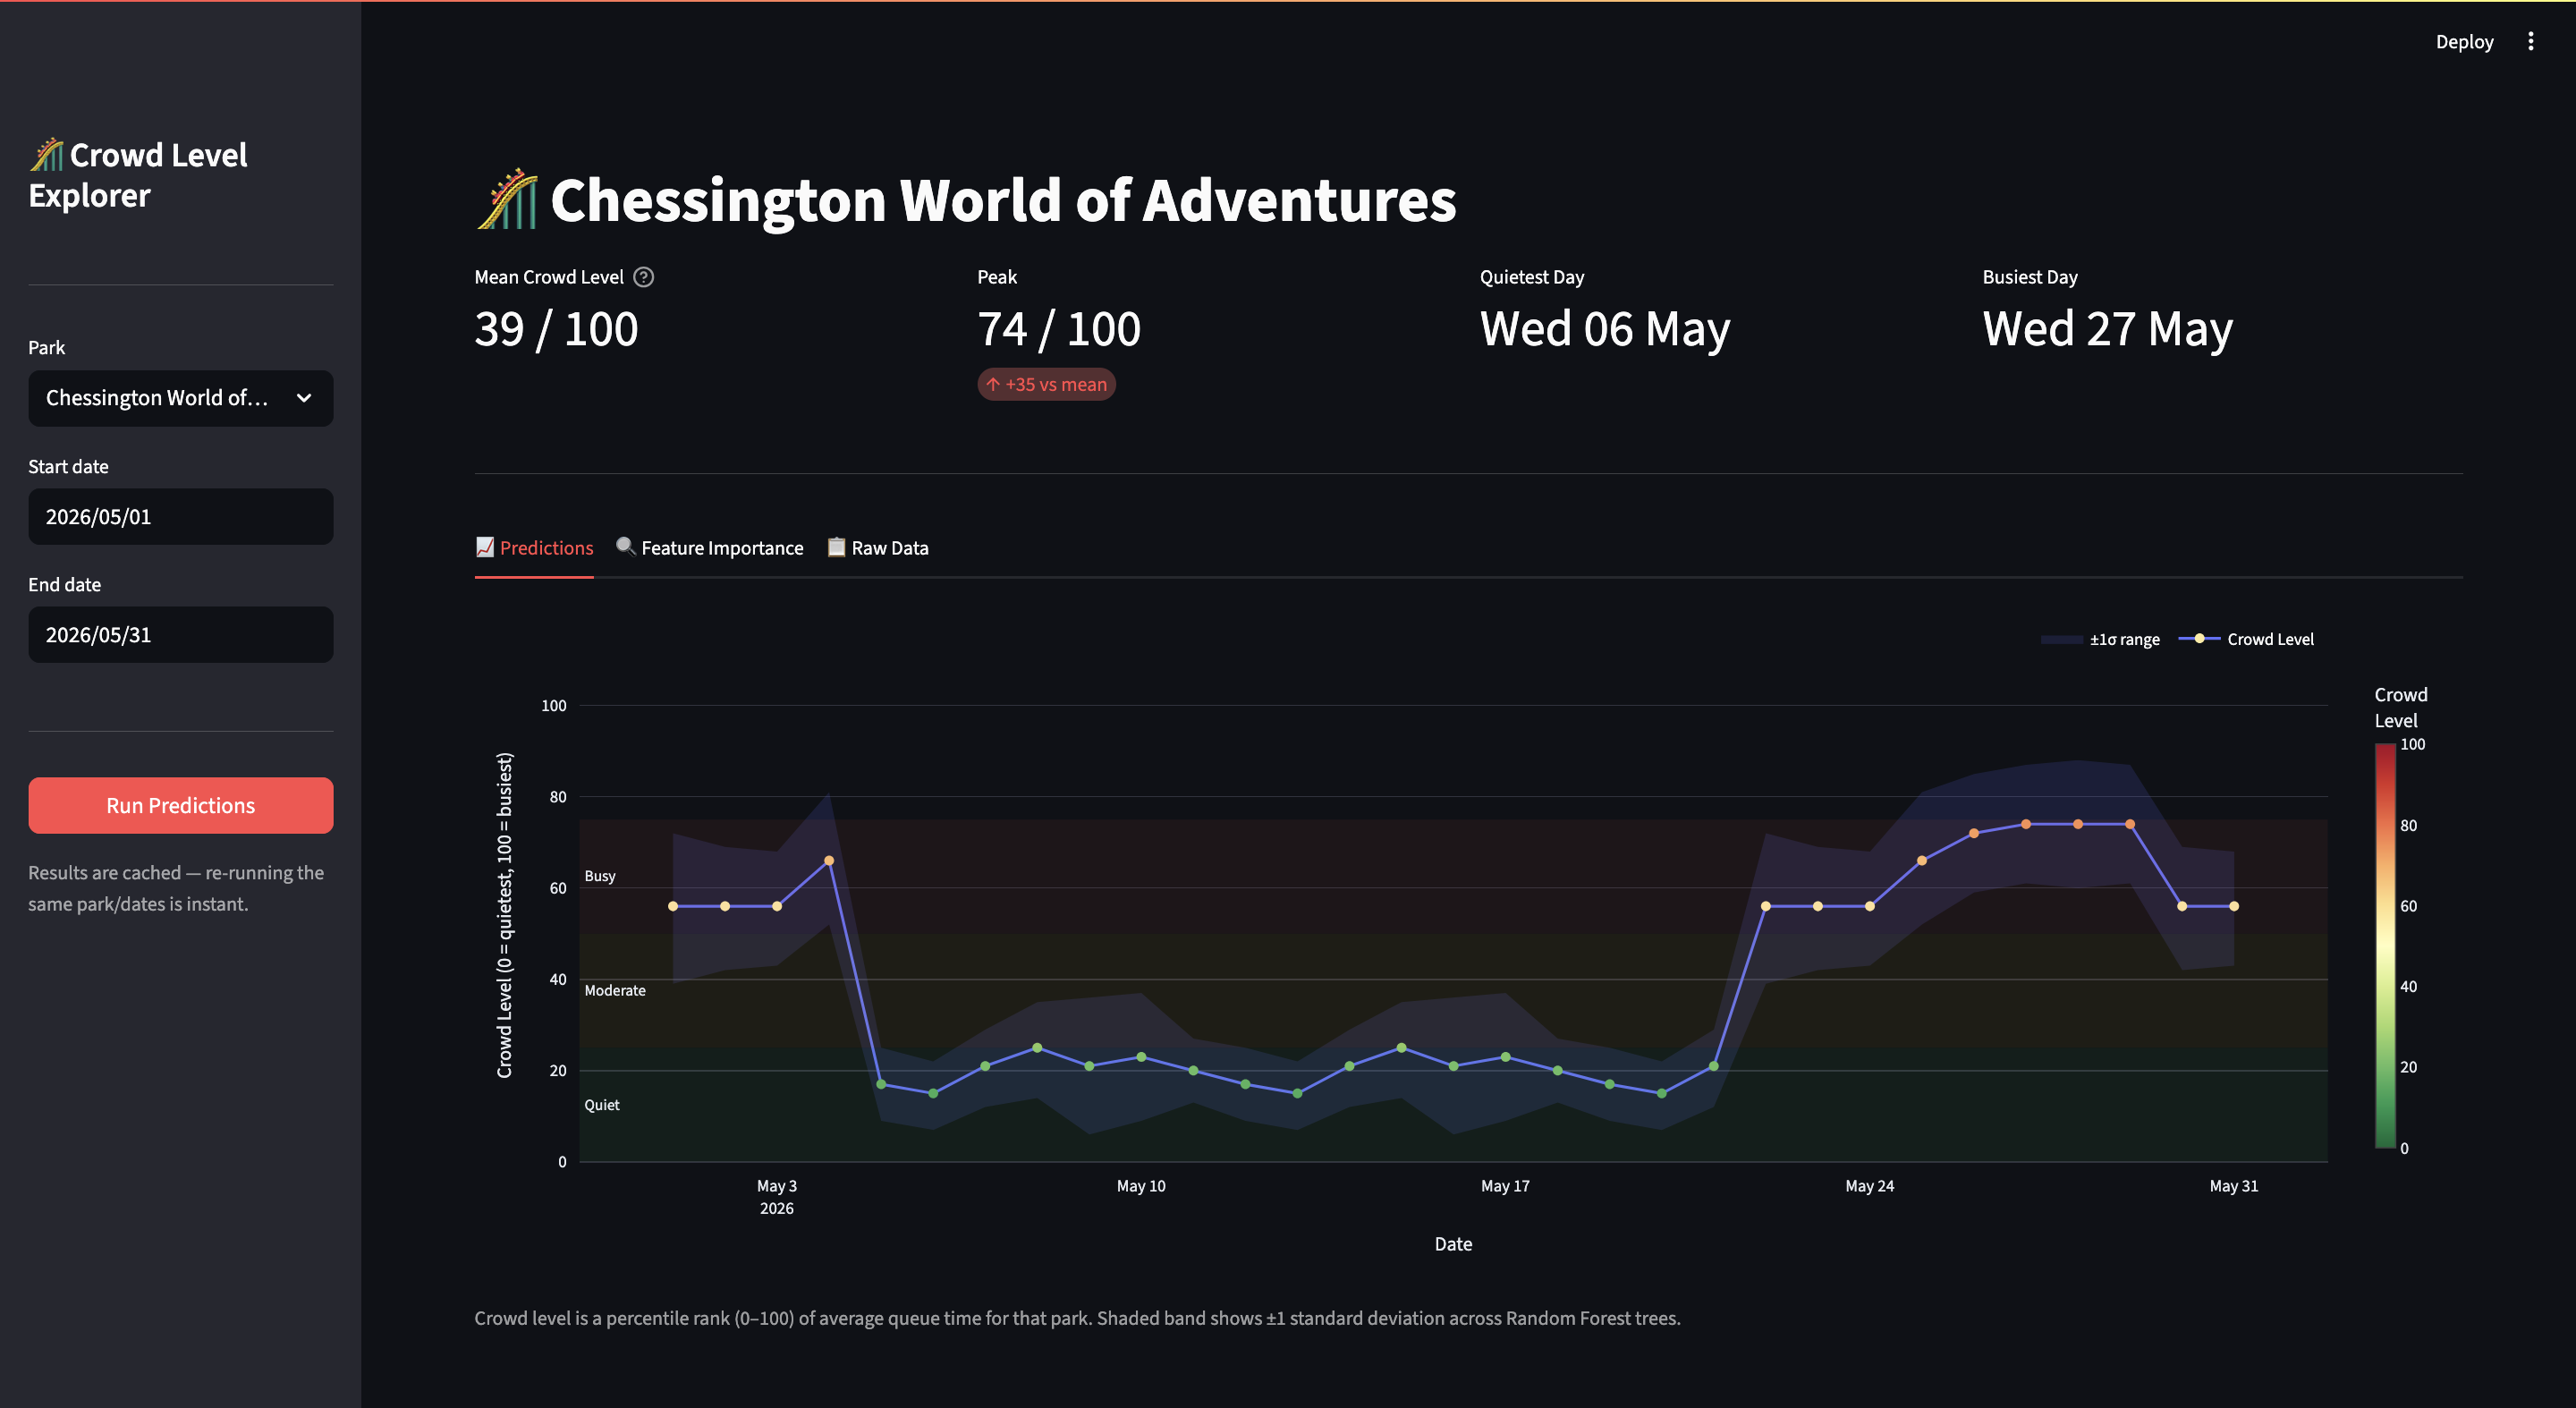Click the "May 24" x-axis tick label
Image resolution: width=2576 pixels, height=1408 pixels.
pos(1870,1186)
